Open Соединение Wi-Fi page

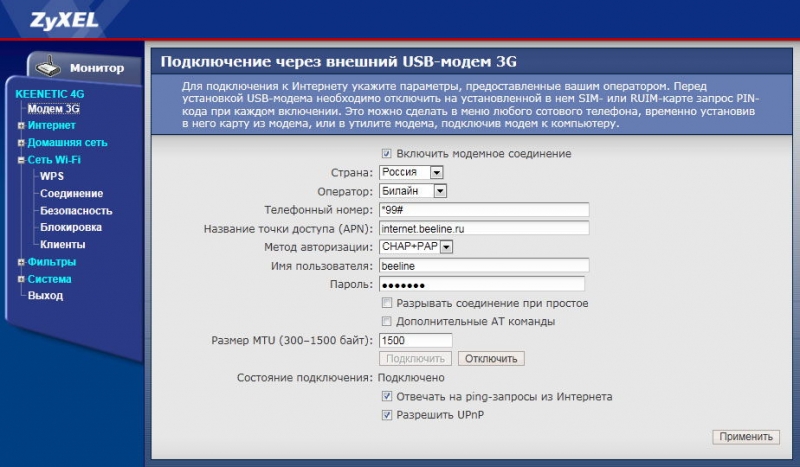point(71,193)
